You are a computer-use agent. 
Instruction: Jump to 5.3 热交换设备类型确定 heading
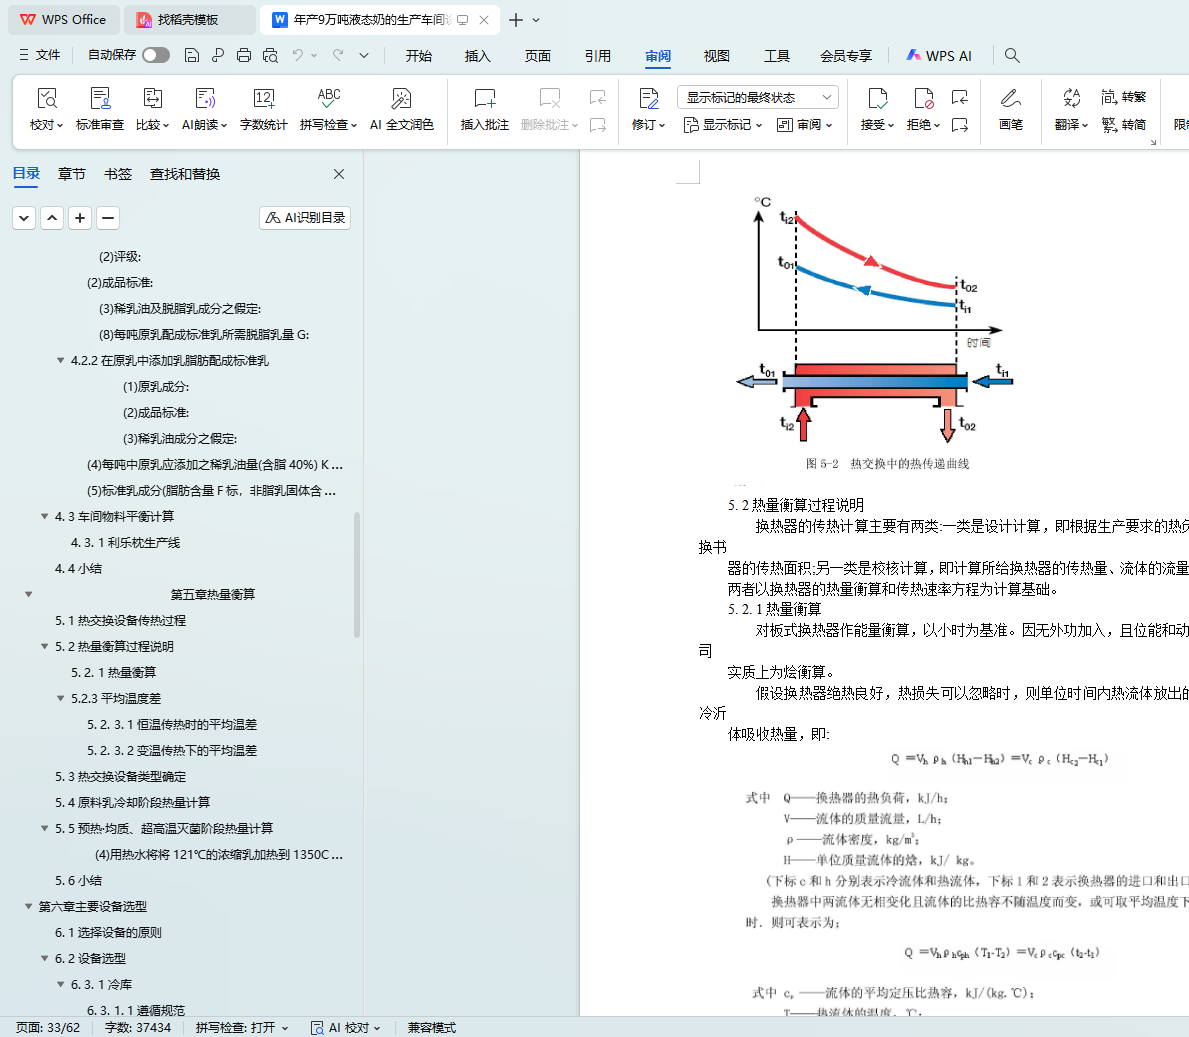tap(120, 777)
